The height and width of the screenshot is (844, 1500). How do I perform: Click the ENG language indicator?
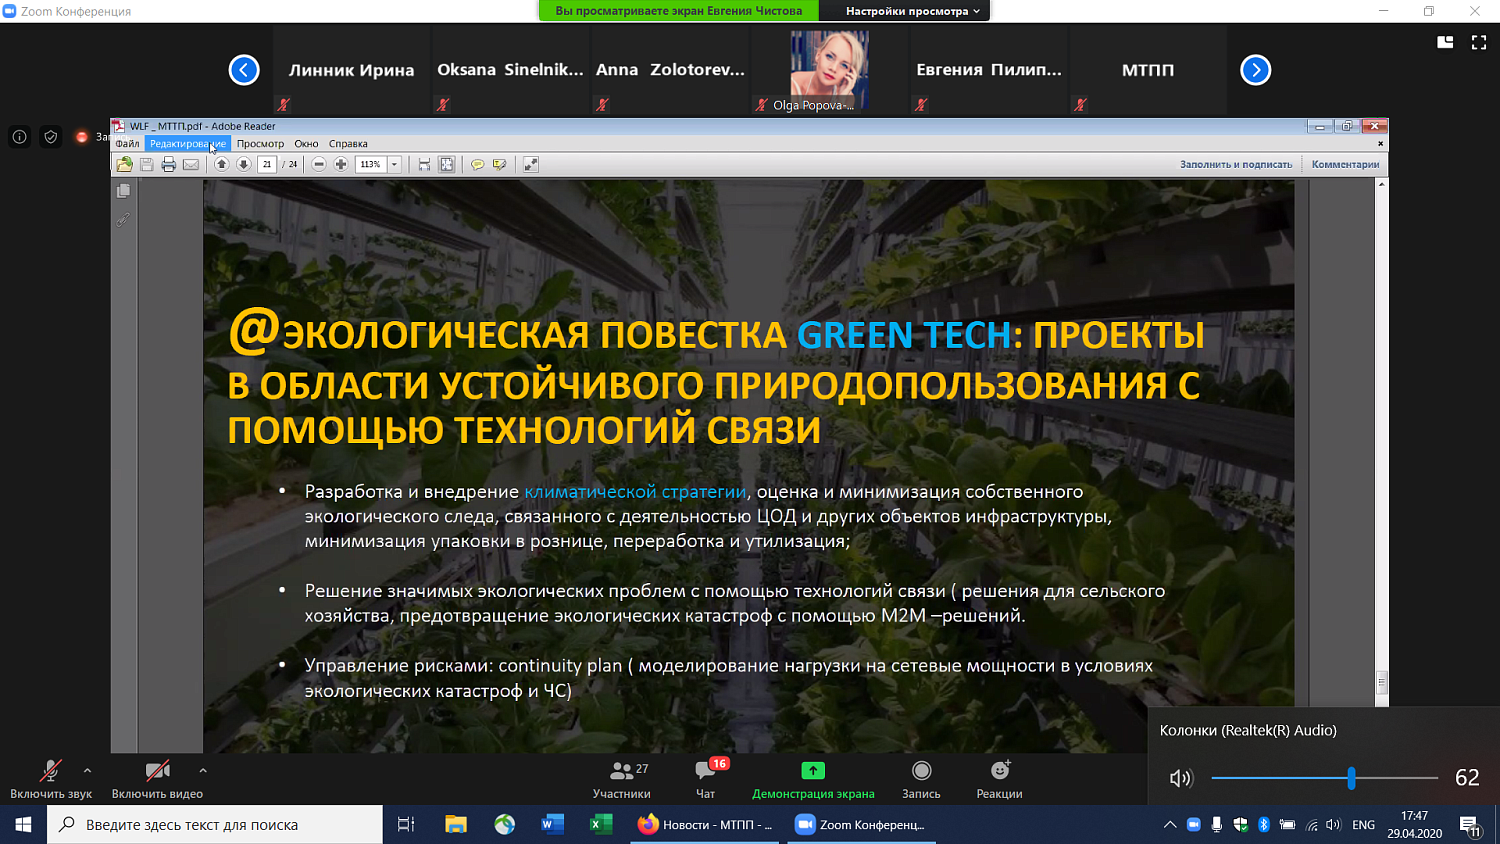coord(1363,825)
